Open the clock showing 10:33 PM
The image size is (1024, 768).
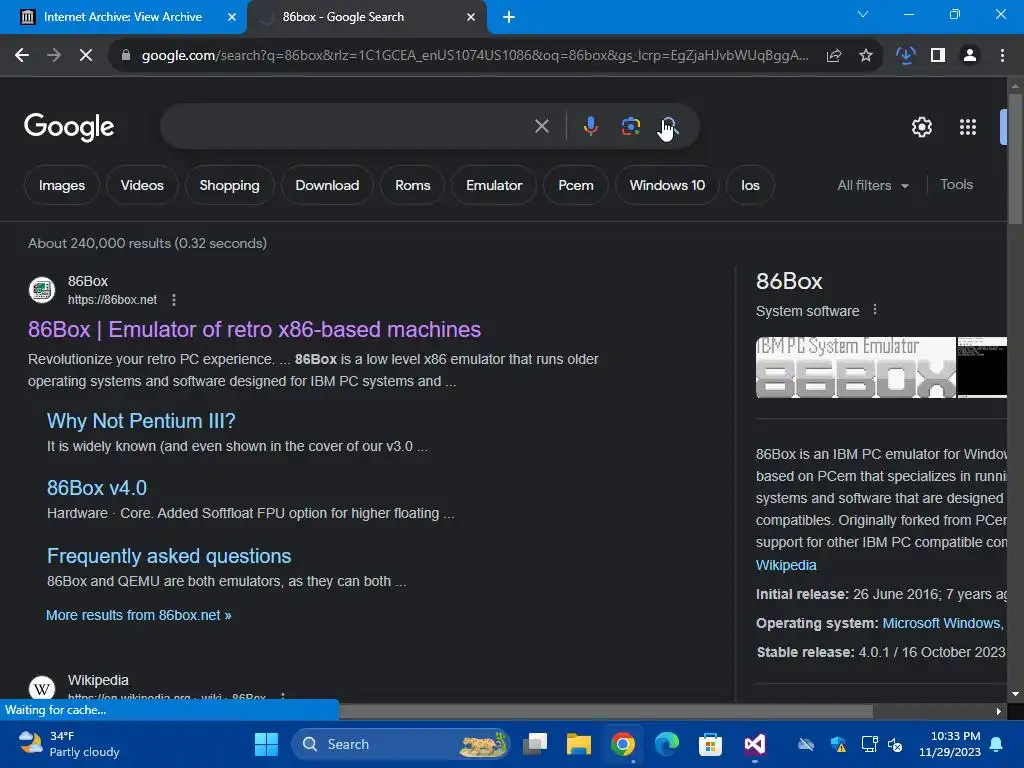(x=950, y=744)
